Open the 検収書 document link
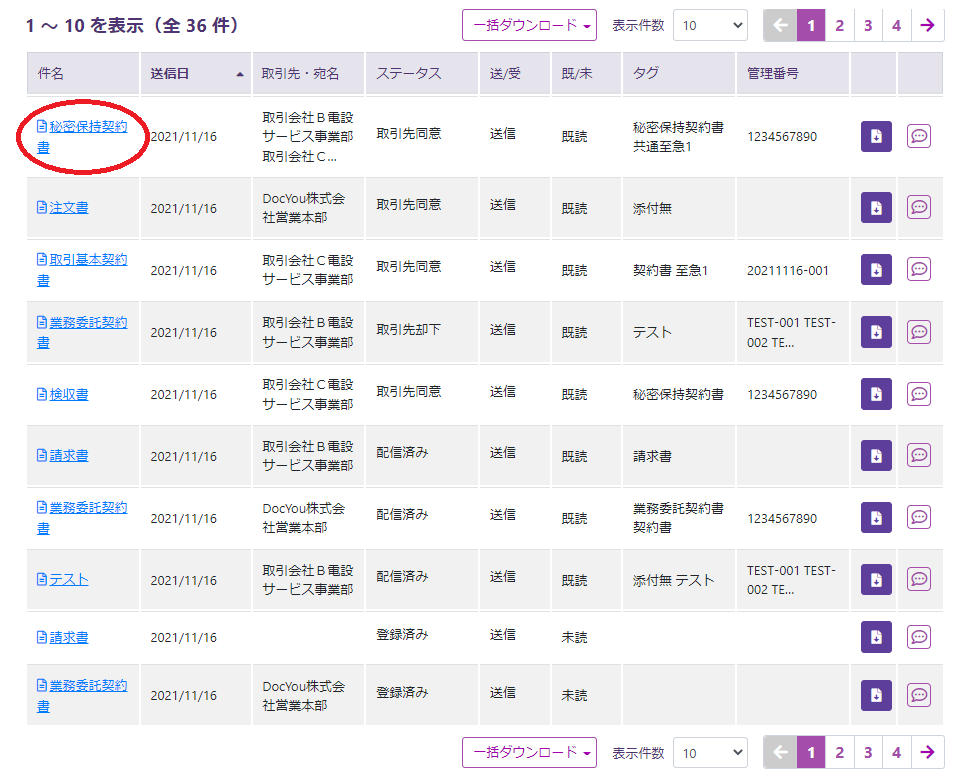Screen dimensions: 955x784 pyautogui.click(x=63, y=394)
